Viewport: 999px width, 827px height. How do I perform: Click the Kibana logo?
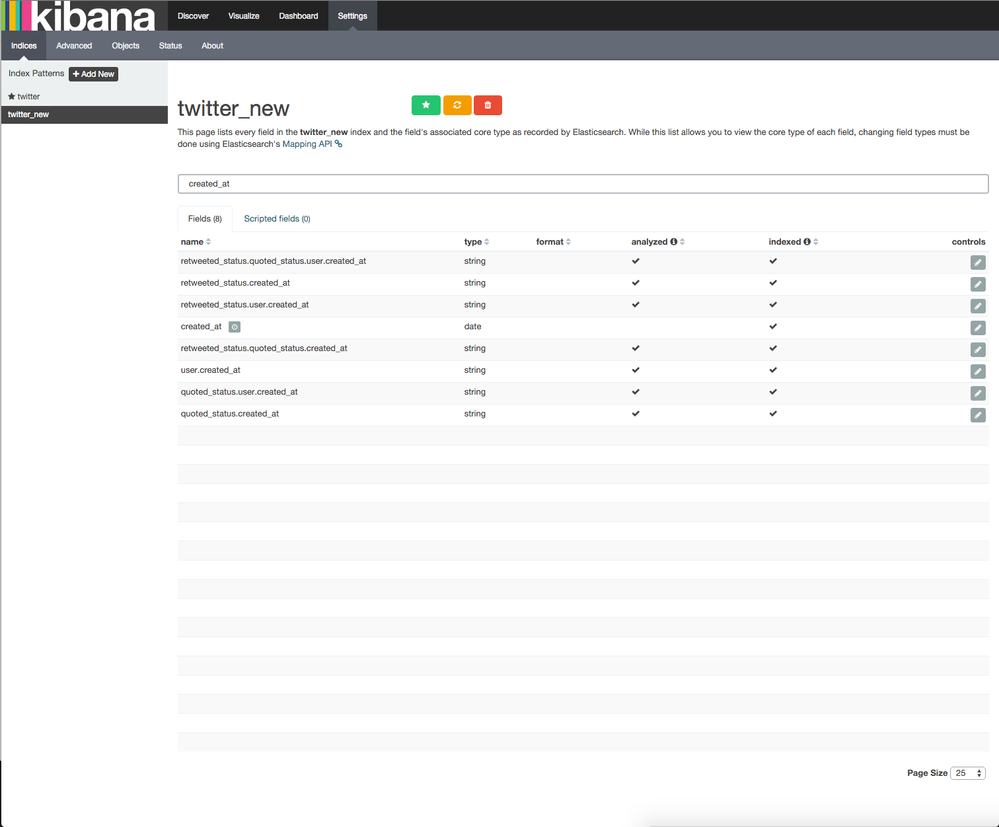pos(80,15)
